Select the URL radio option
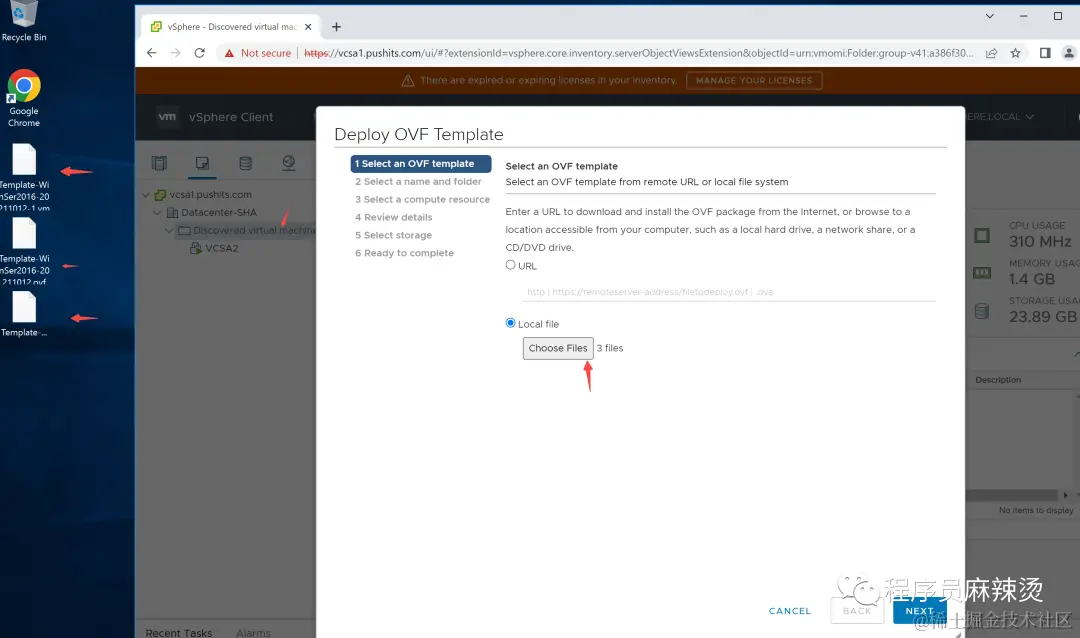Viewport: 1080px width, 638px height. (x=510, y=265)
